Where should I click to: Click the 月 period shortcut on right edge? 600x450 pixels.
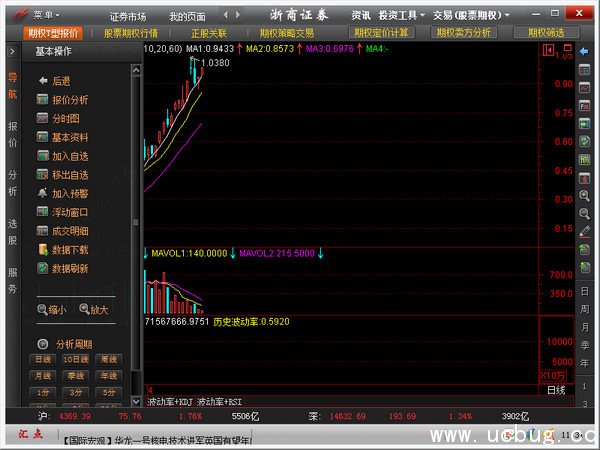tap(584, 327)
